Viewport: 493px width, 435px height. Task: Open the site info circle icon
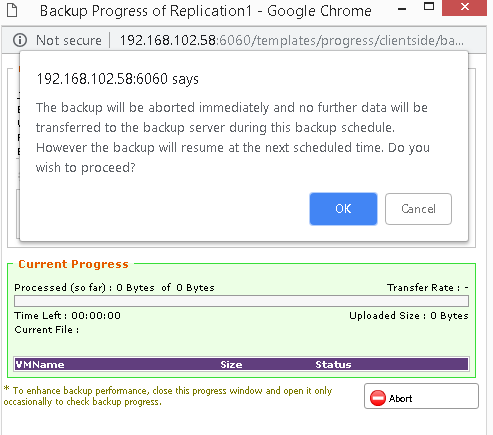pyautogui.click(x=20, y=40)
